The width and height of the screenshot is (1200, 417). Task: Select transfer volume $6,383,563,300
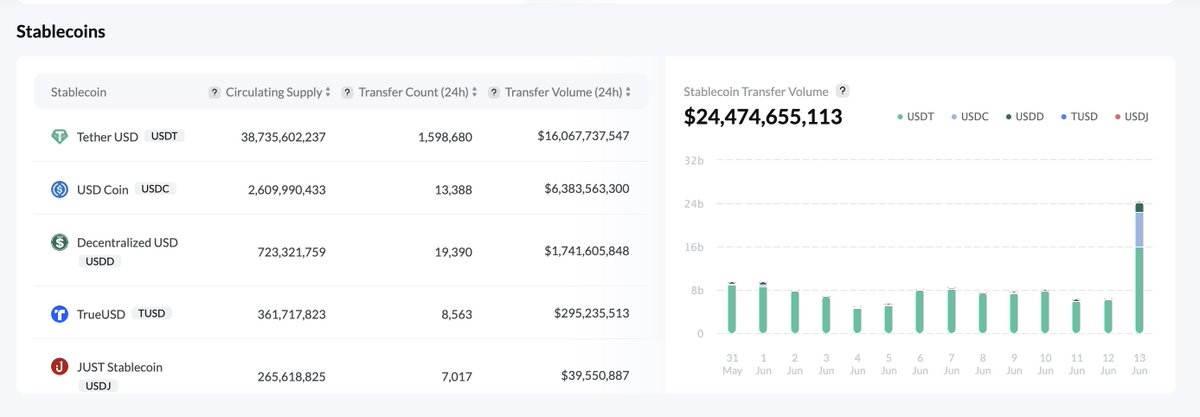click(x=587, y=188)
